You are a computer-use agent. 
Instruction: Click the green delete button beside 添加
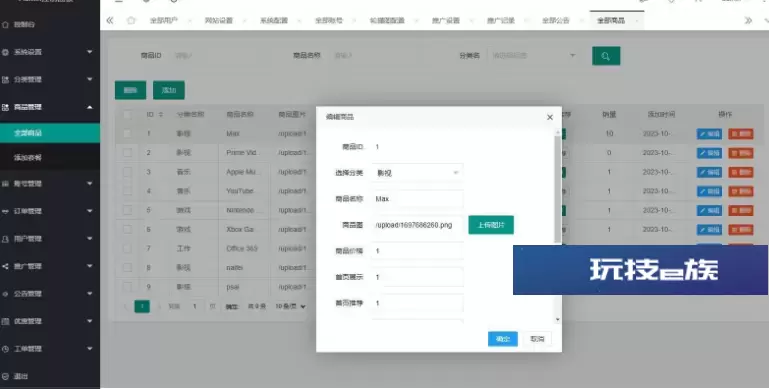point(130,90)
